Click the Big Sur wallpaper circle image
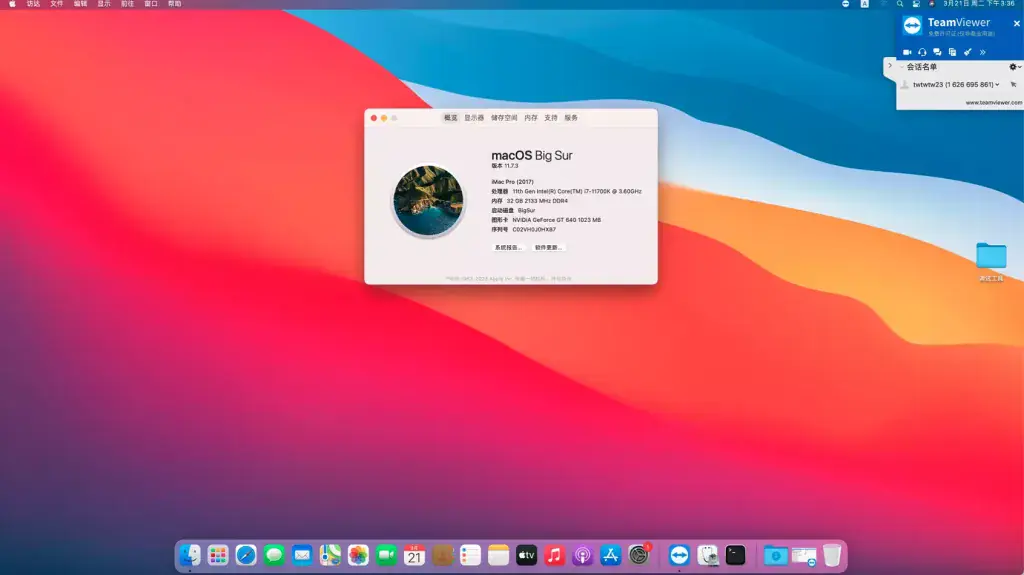 pos(428,201)
